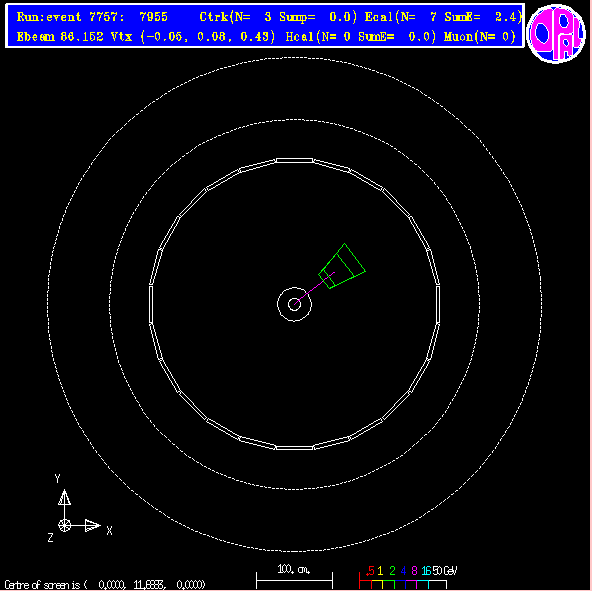Click the small inner beam pipe circle

[294, 304]
